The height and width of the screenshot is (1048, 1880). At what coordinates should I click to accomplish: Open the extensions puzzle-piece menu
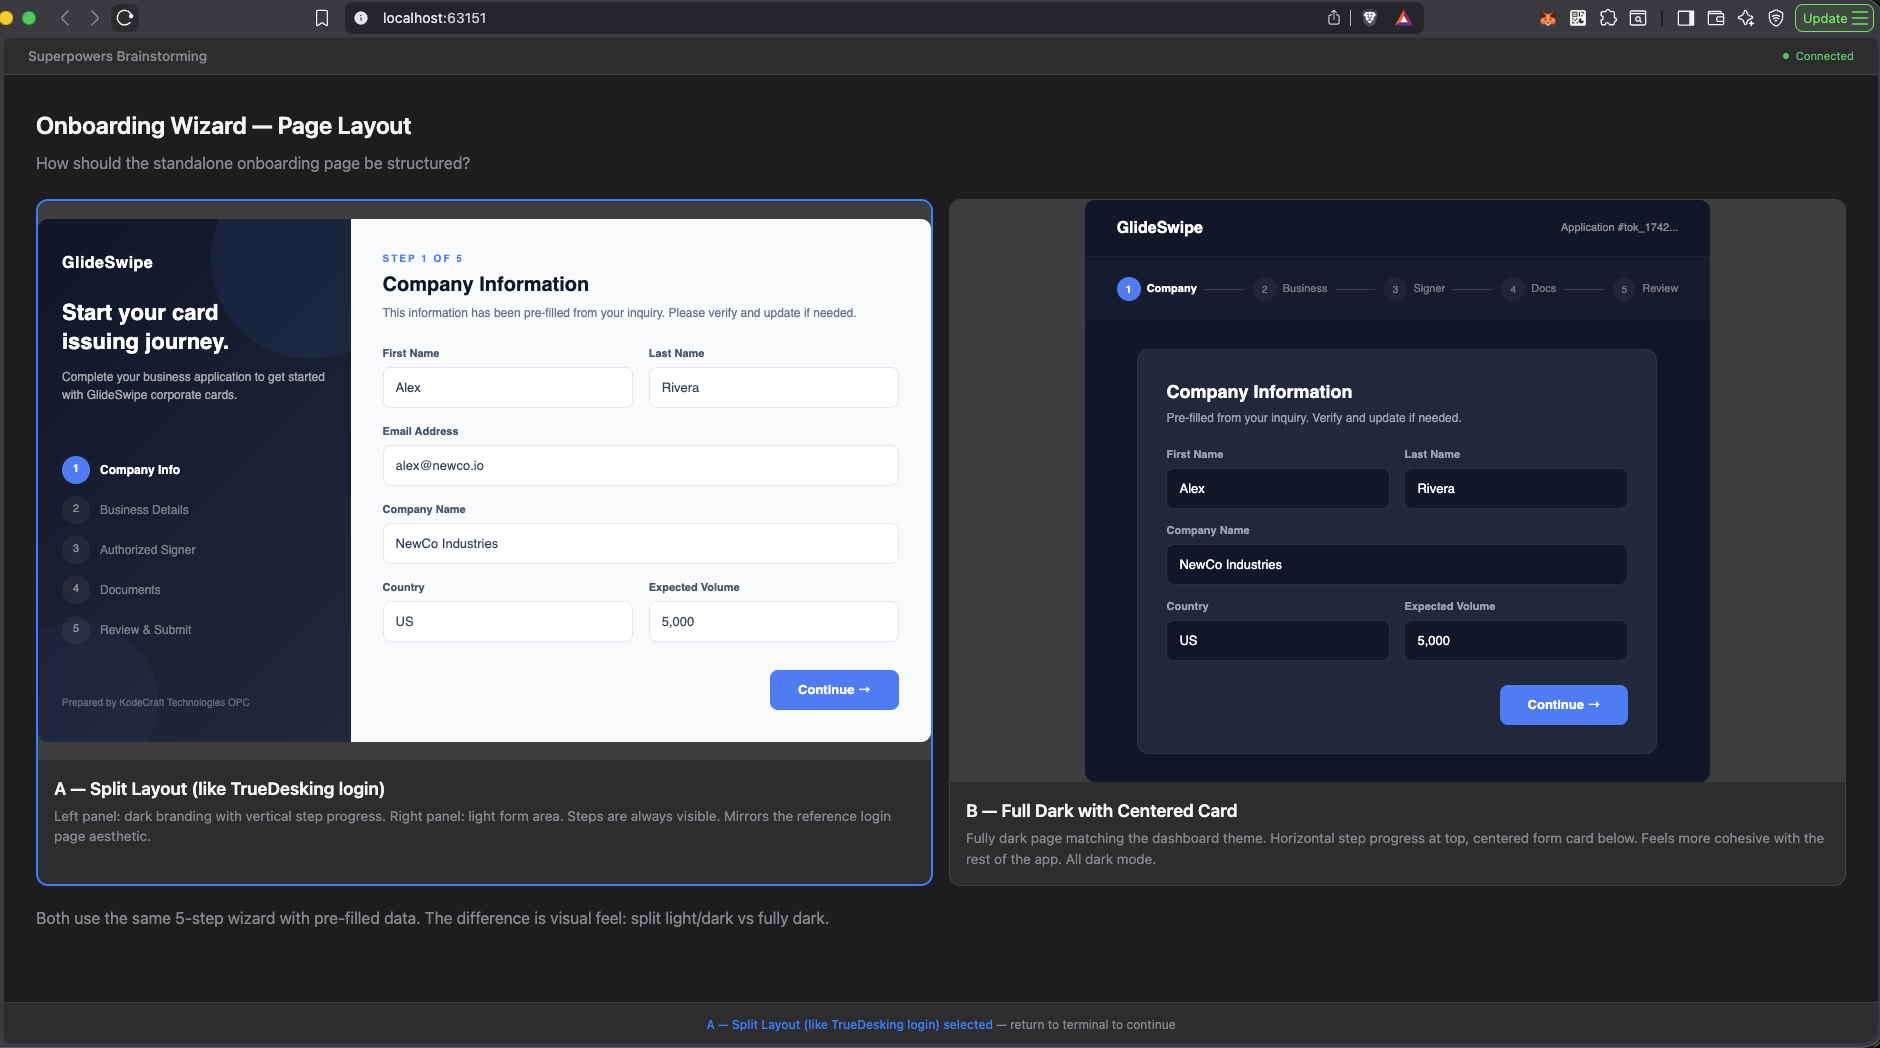click(1608, 18)
